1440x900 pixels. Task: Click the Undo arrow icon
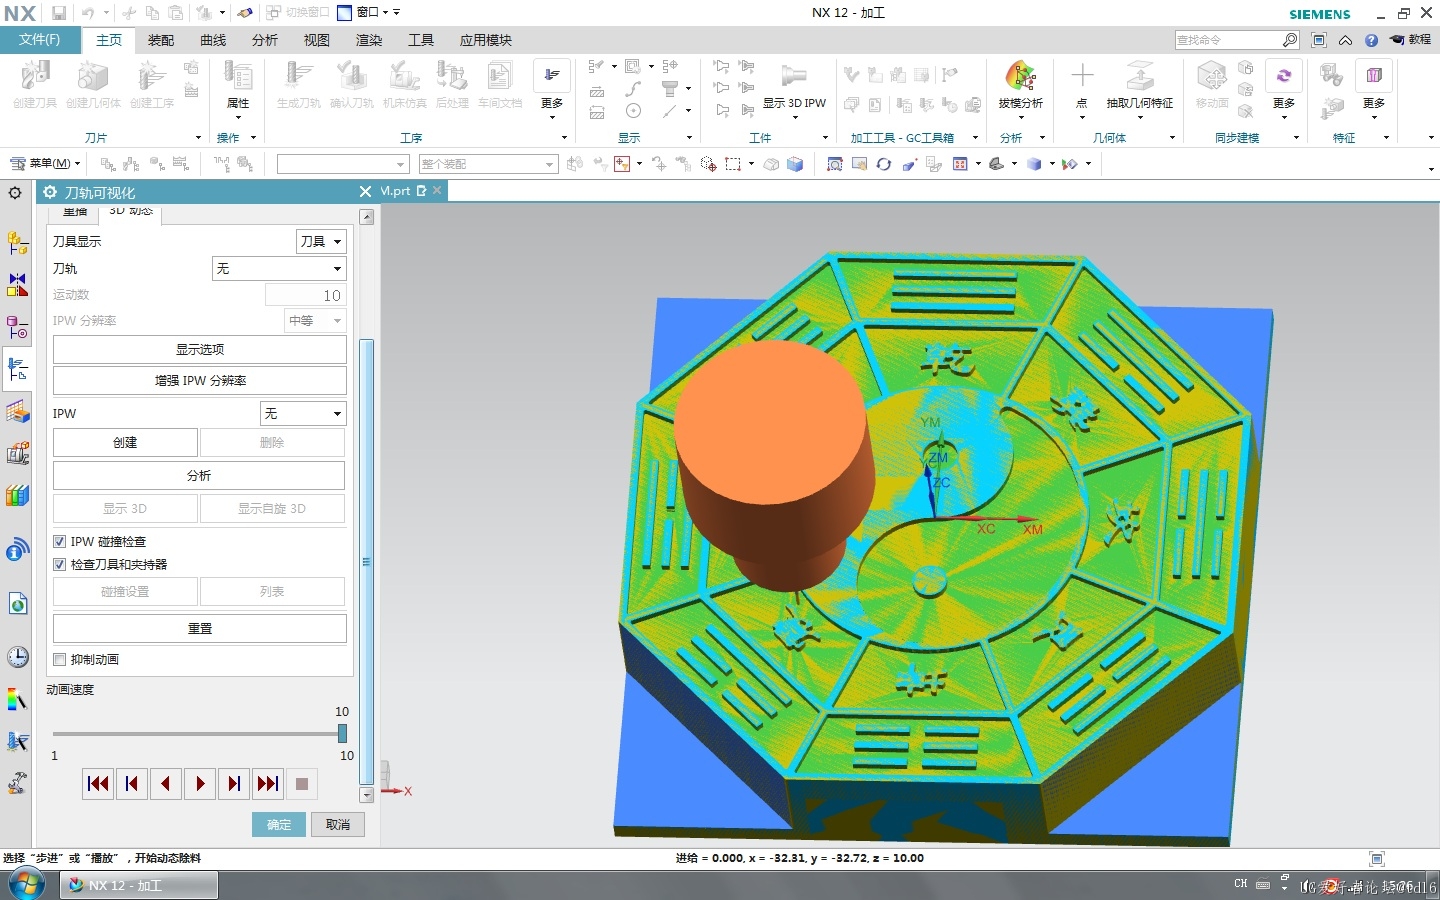coord(88,13)
